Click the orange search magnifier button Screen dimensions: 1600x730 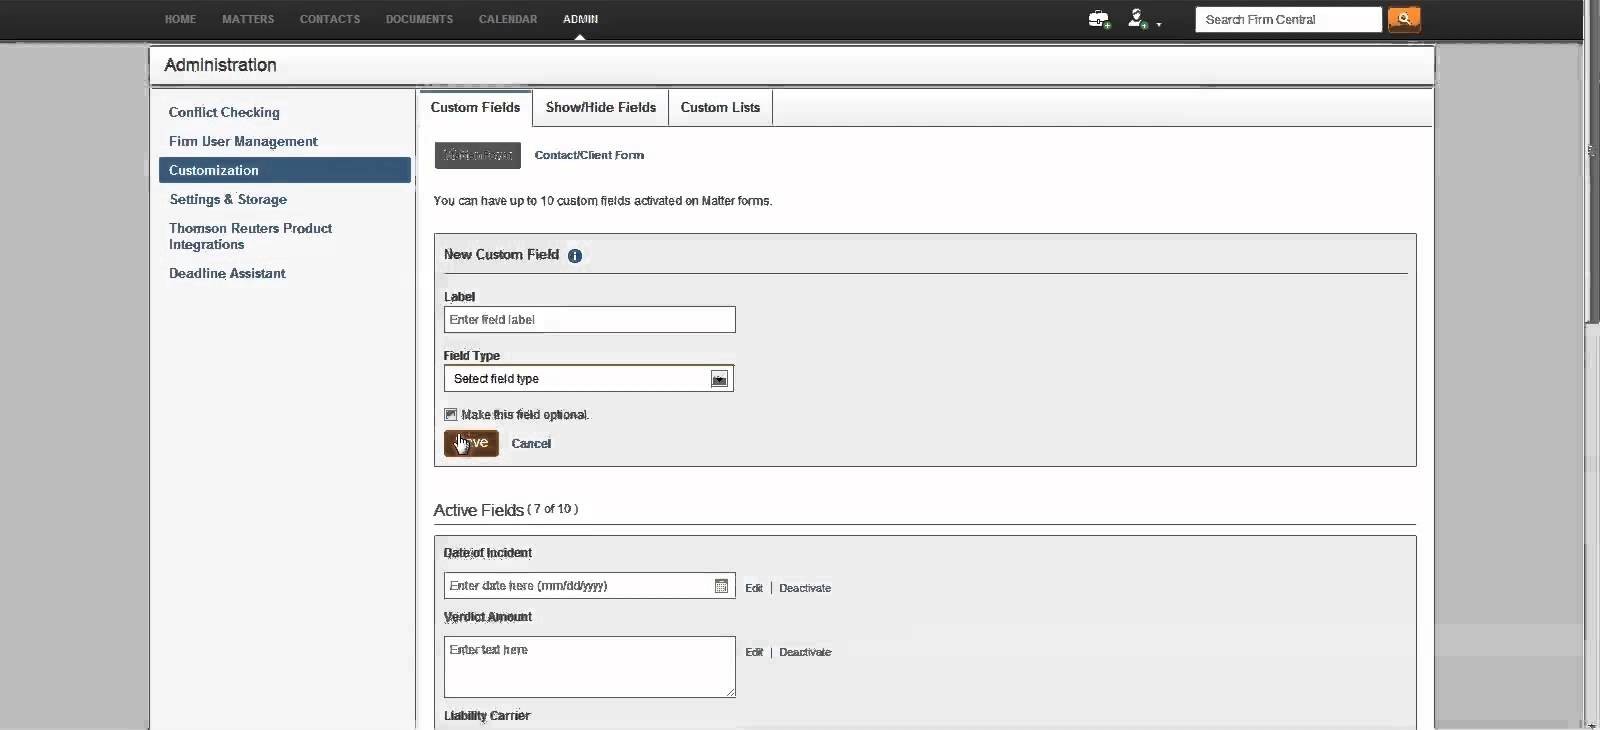pyautogui.click(x=1404, y=19)
